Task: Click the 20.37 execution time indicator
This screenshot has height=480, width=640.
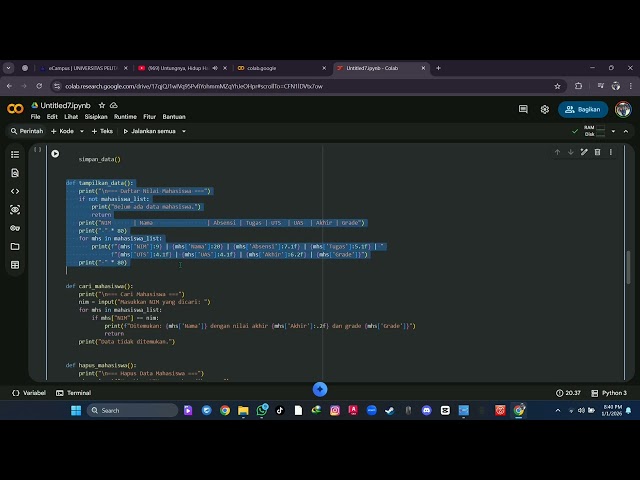Action: tap(568, 393)
